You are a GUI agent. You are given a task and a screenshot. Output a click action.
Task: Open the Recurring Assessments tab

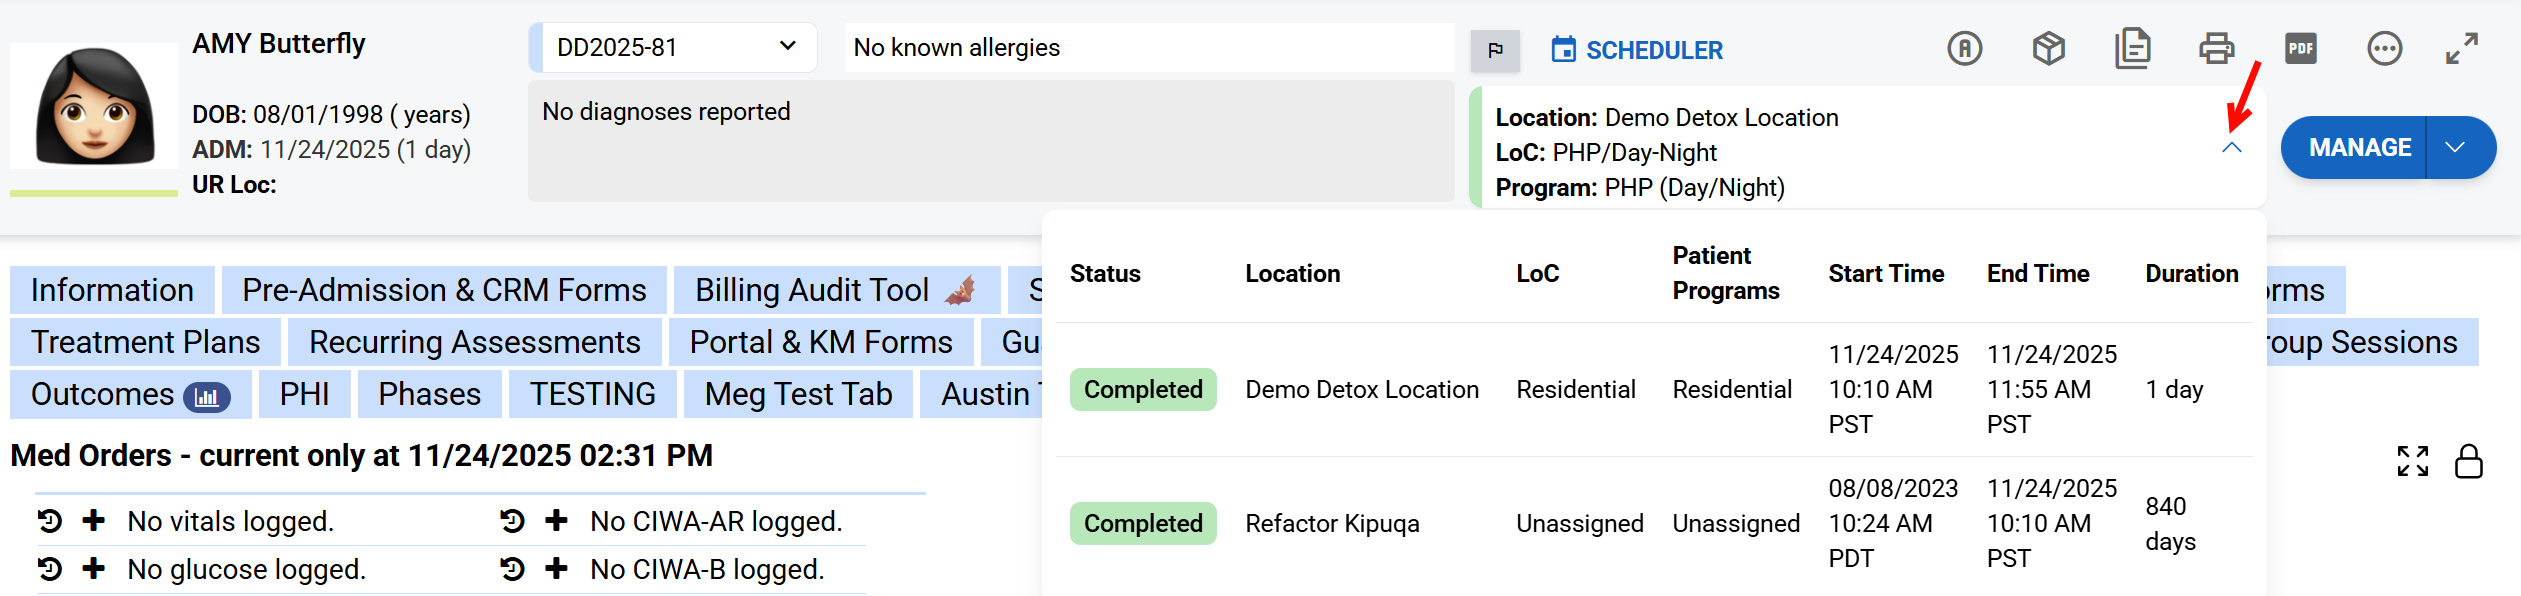474,342
